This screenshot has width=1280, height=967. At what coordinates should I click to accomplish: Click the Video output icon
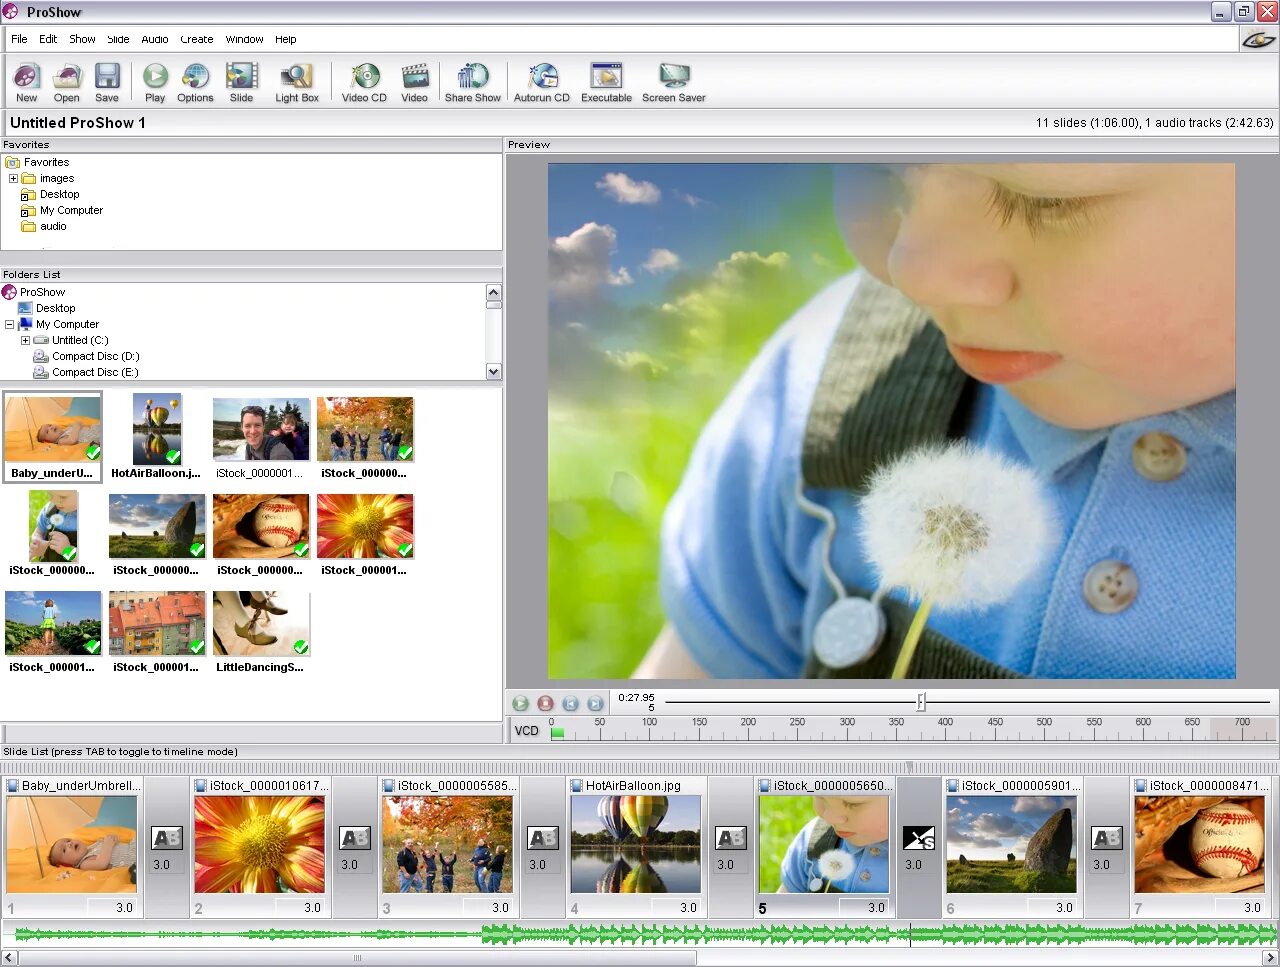415,82
